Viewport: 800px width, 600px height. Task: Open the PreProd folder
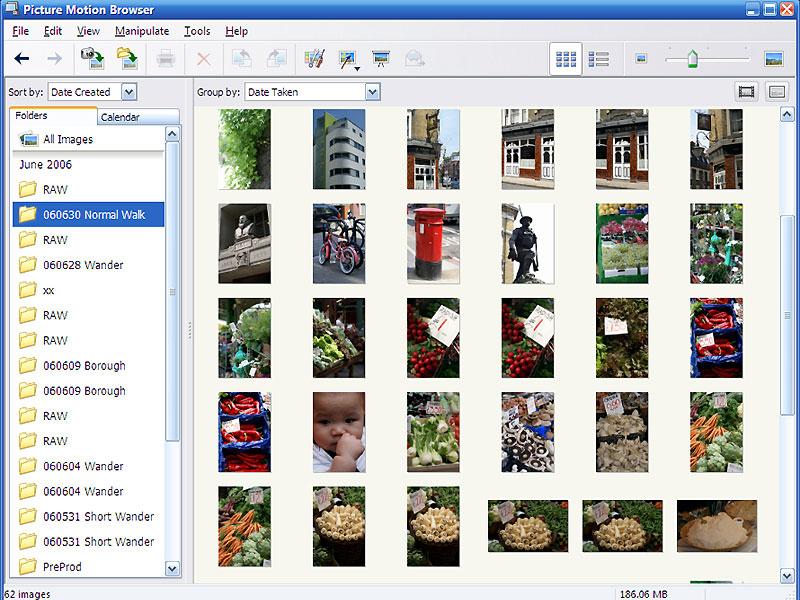(88, 566)
